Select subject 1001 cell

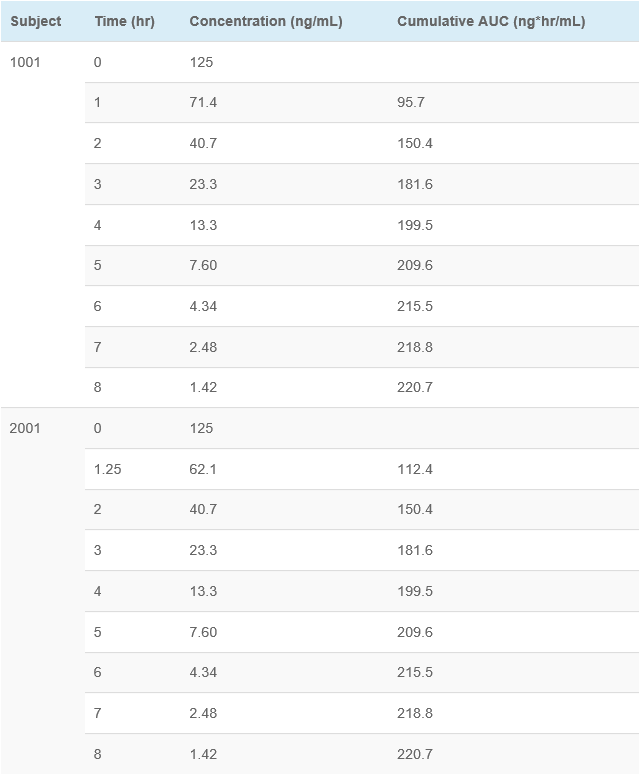(x=25, y=62)
